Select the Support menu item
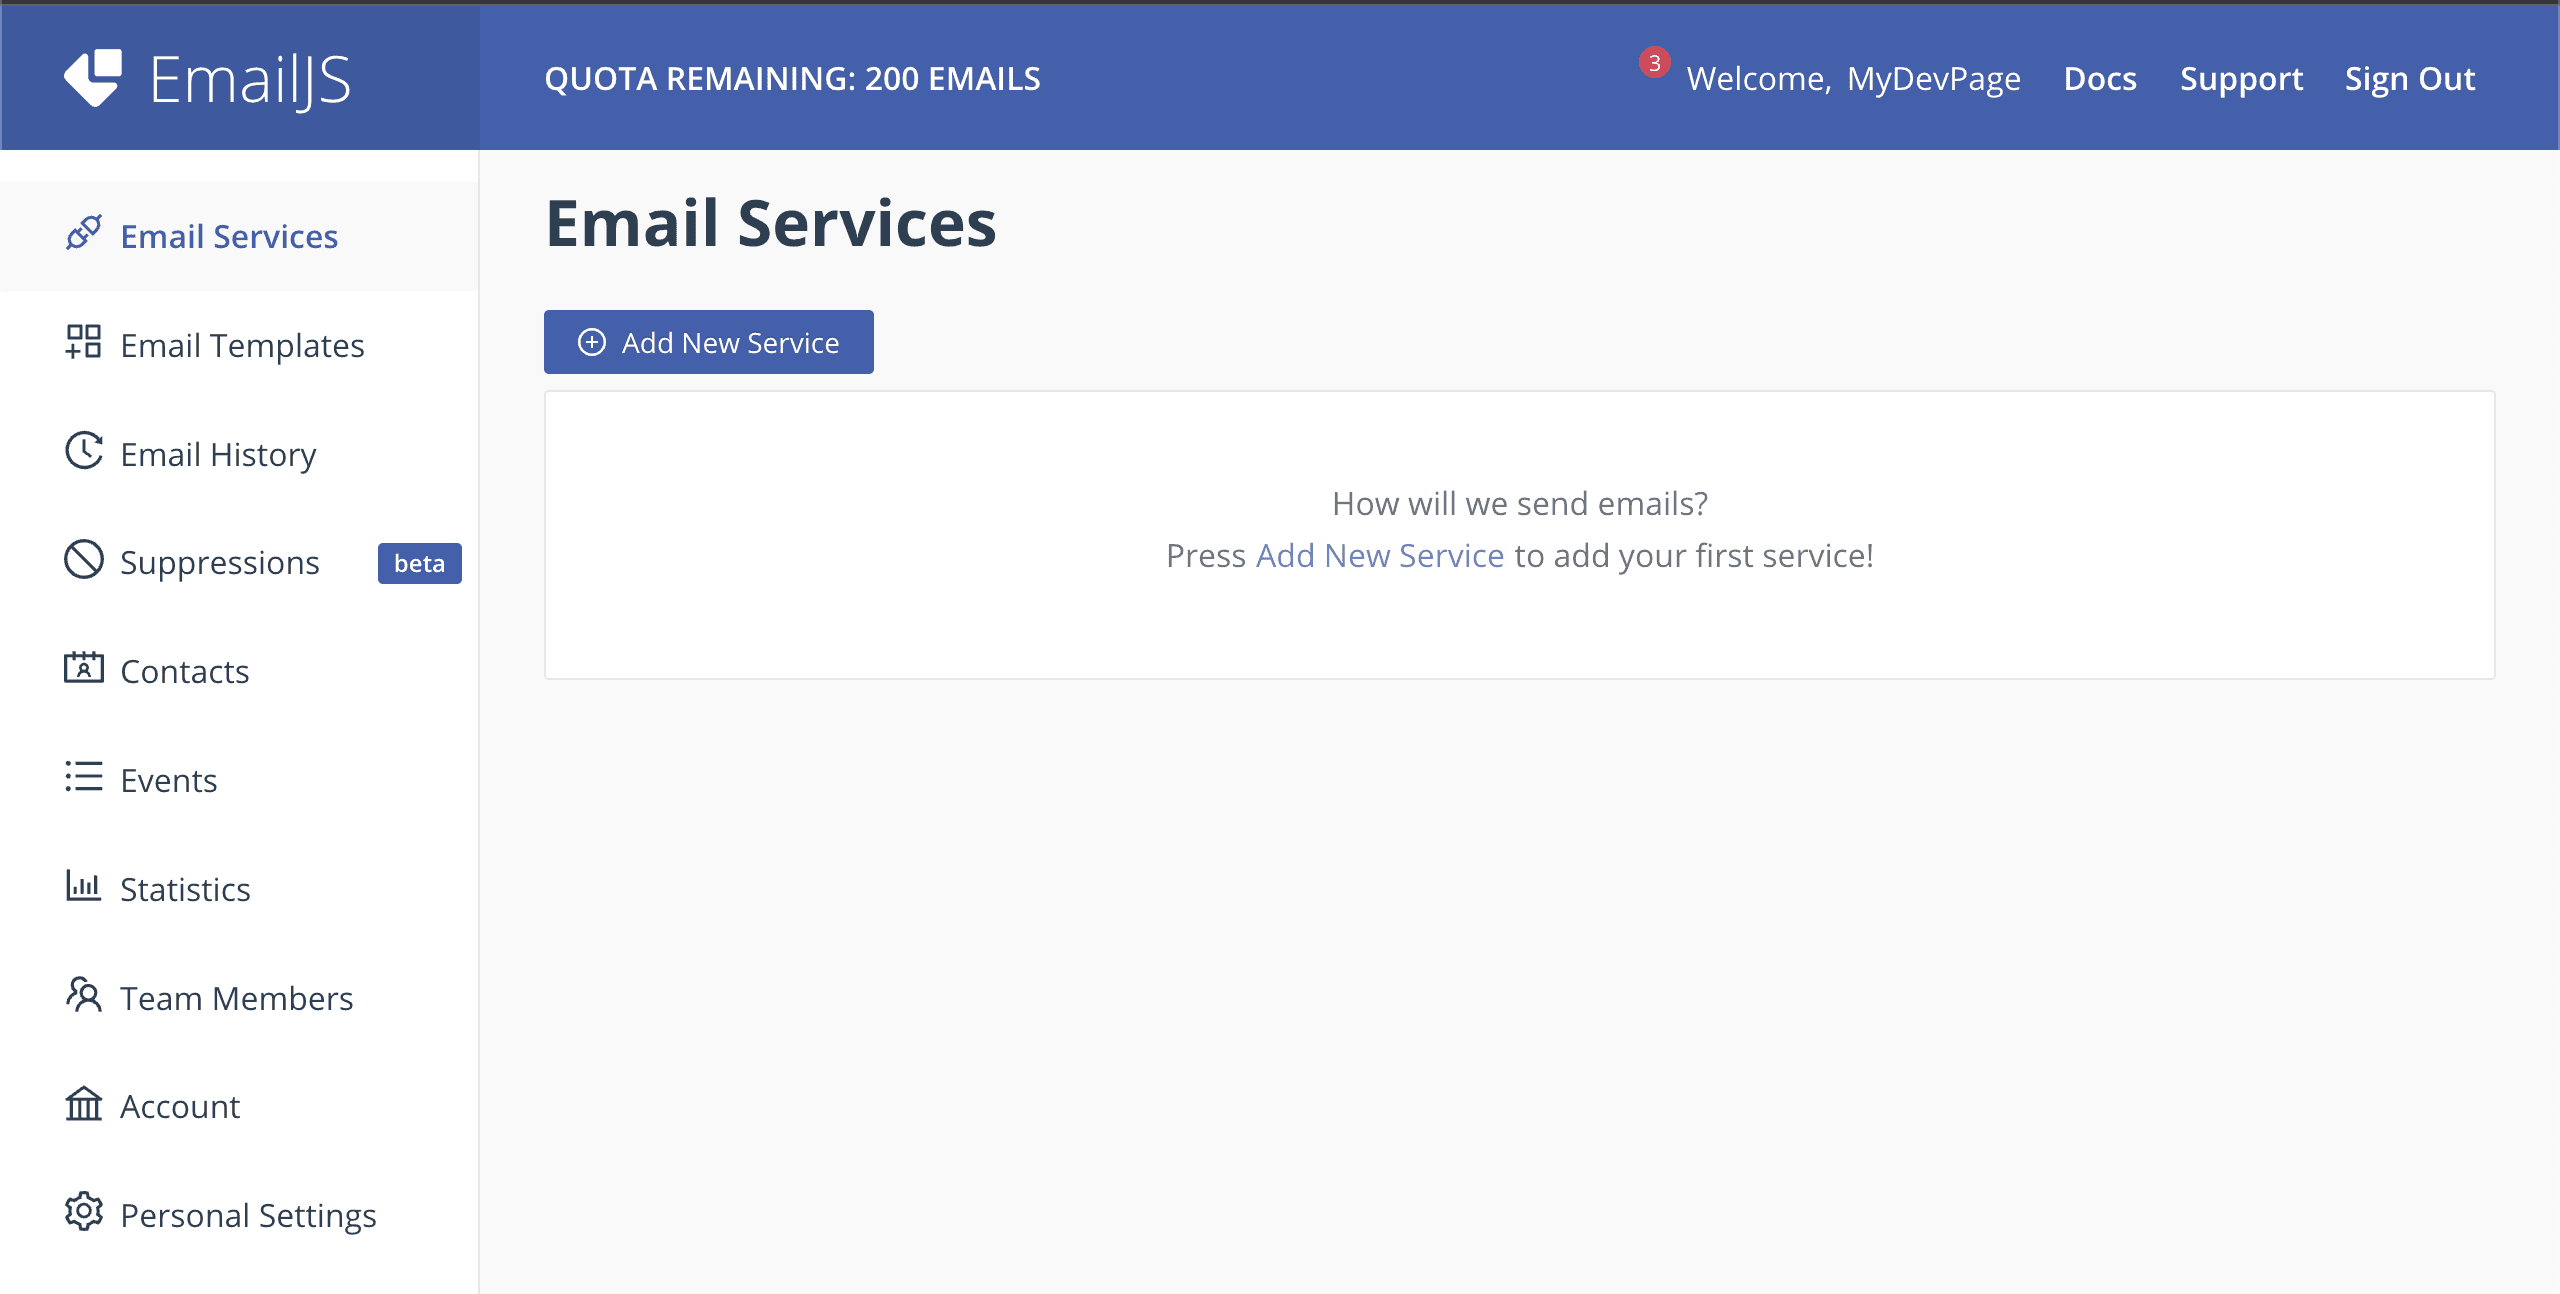The height and width of the screenshot is (1294, 2560). point(2242,79)
